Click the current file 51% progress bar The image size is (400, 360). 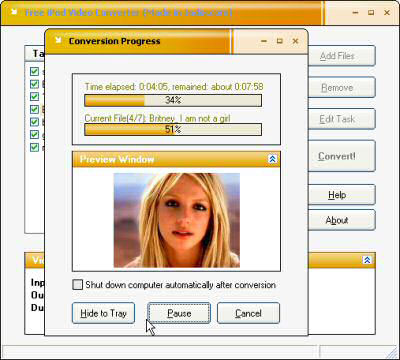[x=173, y=130]
